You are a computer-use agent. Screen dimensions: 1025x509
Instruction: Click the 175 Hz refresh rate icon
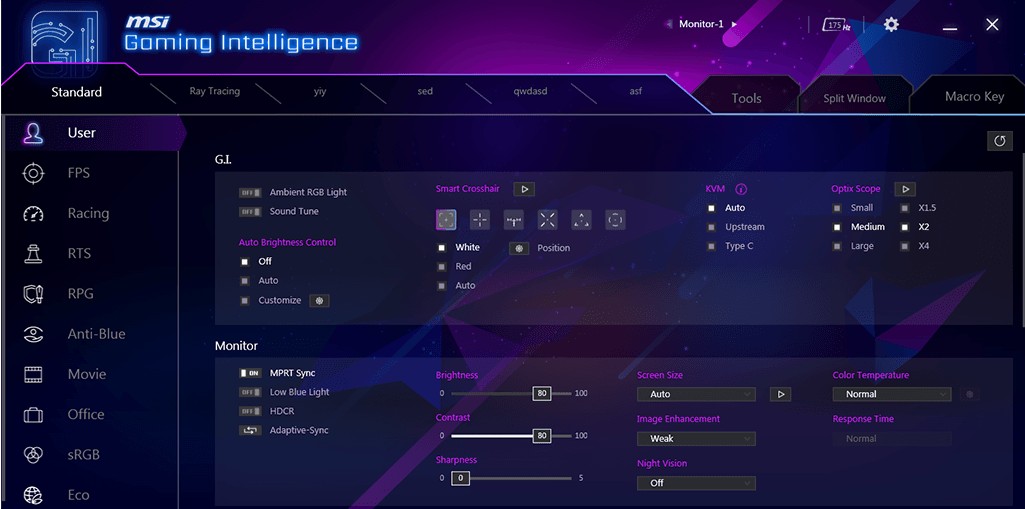836,25
